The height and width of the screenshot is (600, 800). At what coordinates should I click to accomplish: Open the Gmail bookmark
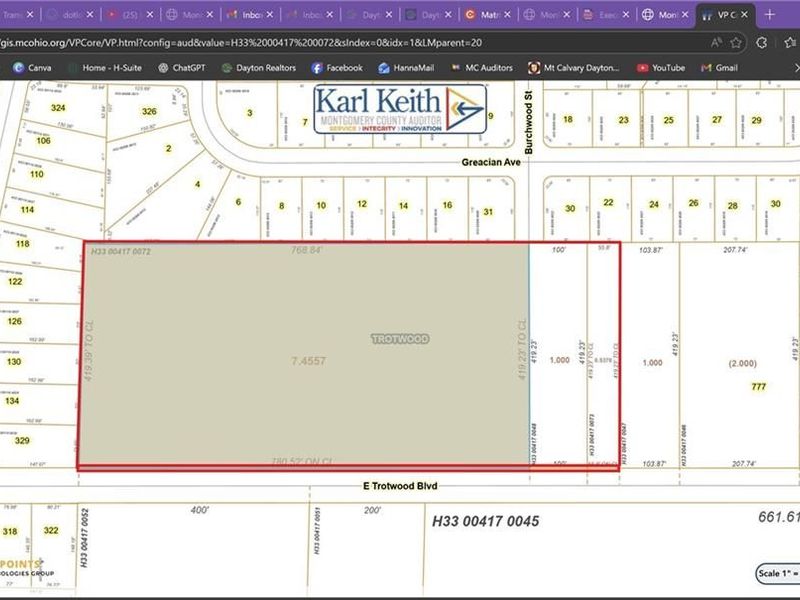(718, 67)
